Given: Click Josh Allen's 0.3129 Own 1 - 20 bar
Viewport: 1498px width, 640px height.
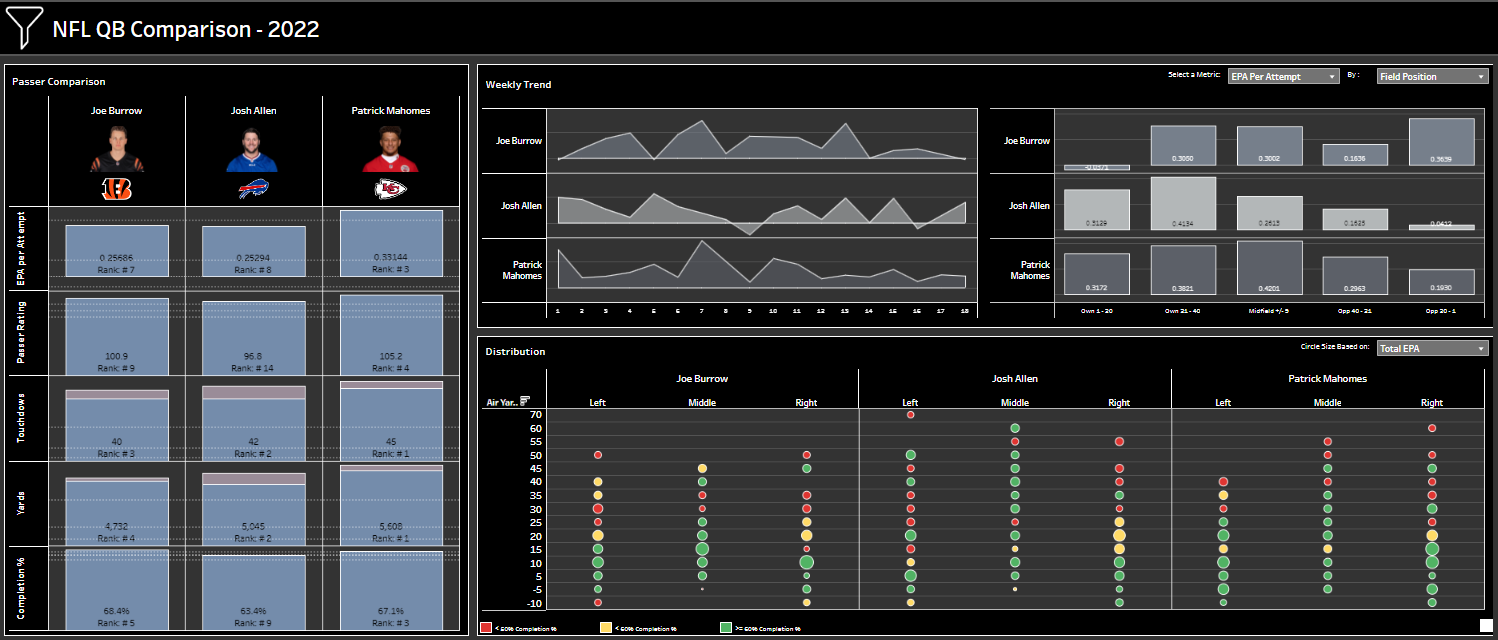Looking at the screenshot, I should tap(1097, 211).
